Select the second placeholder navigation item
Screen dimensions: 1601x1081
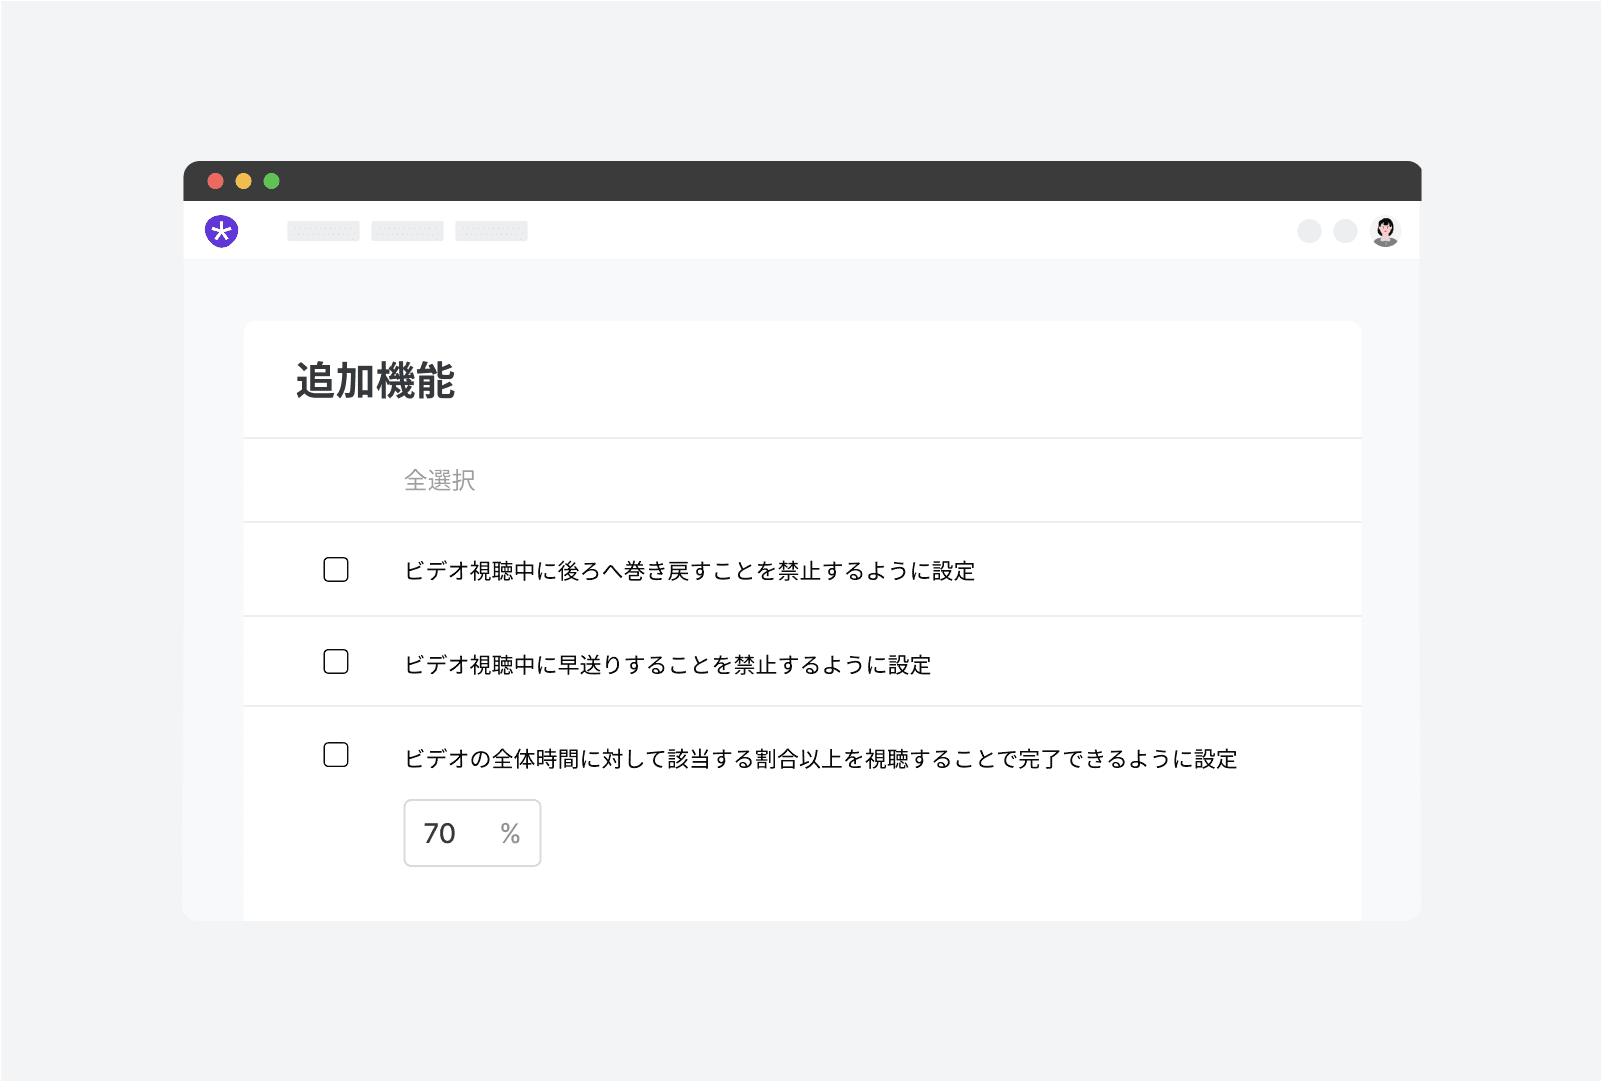[x=407, y=231]
